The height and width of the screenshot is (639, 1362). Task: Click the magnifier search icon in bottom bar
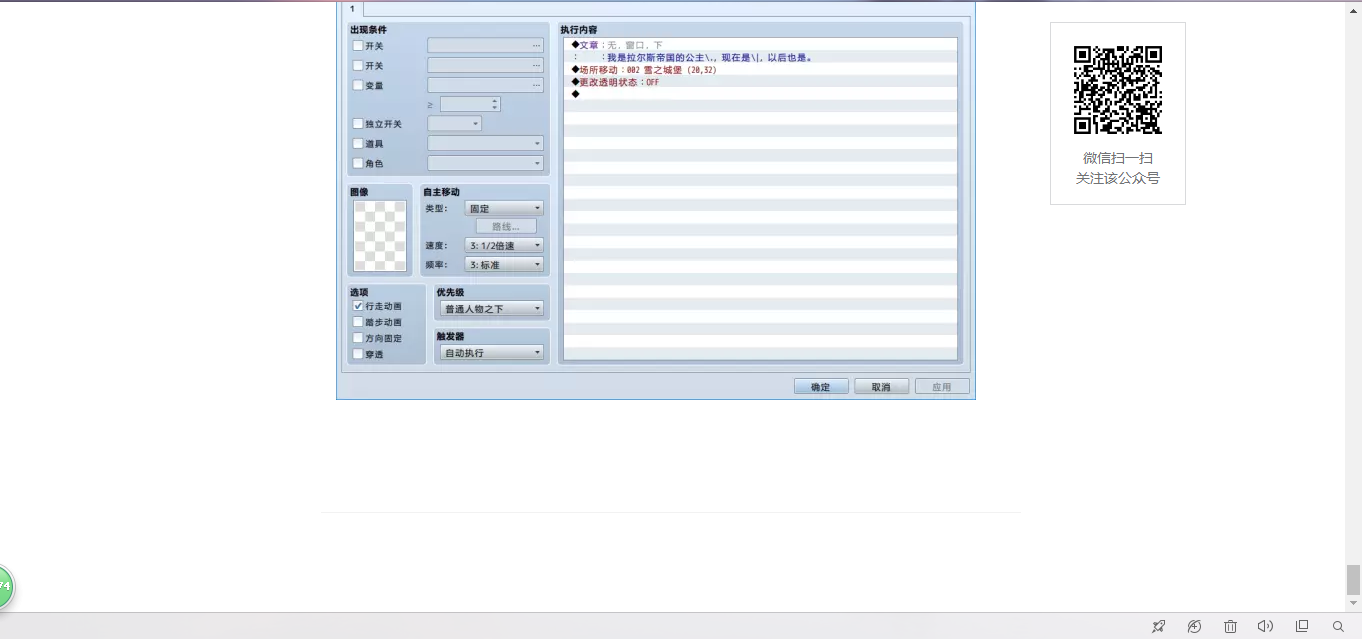[1338, 626]
